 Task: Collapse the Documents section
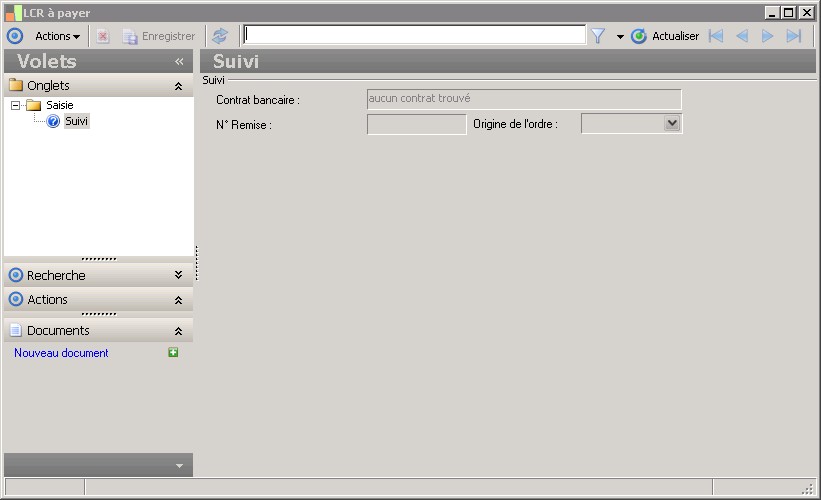(x=179, y=331)
